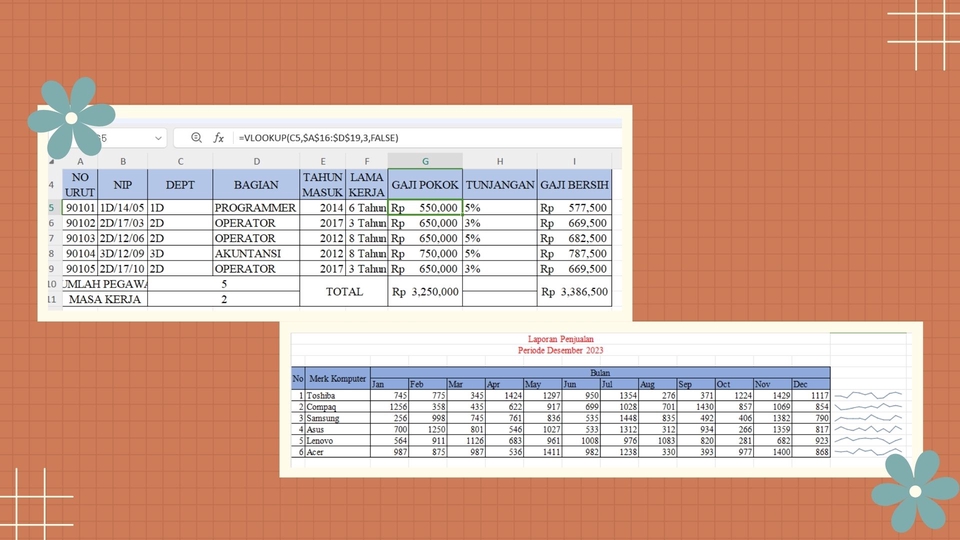Click the Samsung row label
960x540 pixels.
pos(337,418)
